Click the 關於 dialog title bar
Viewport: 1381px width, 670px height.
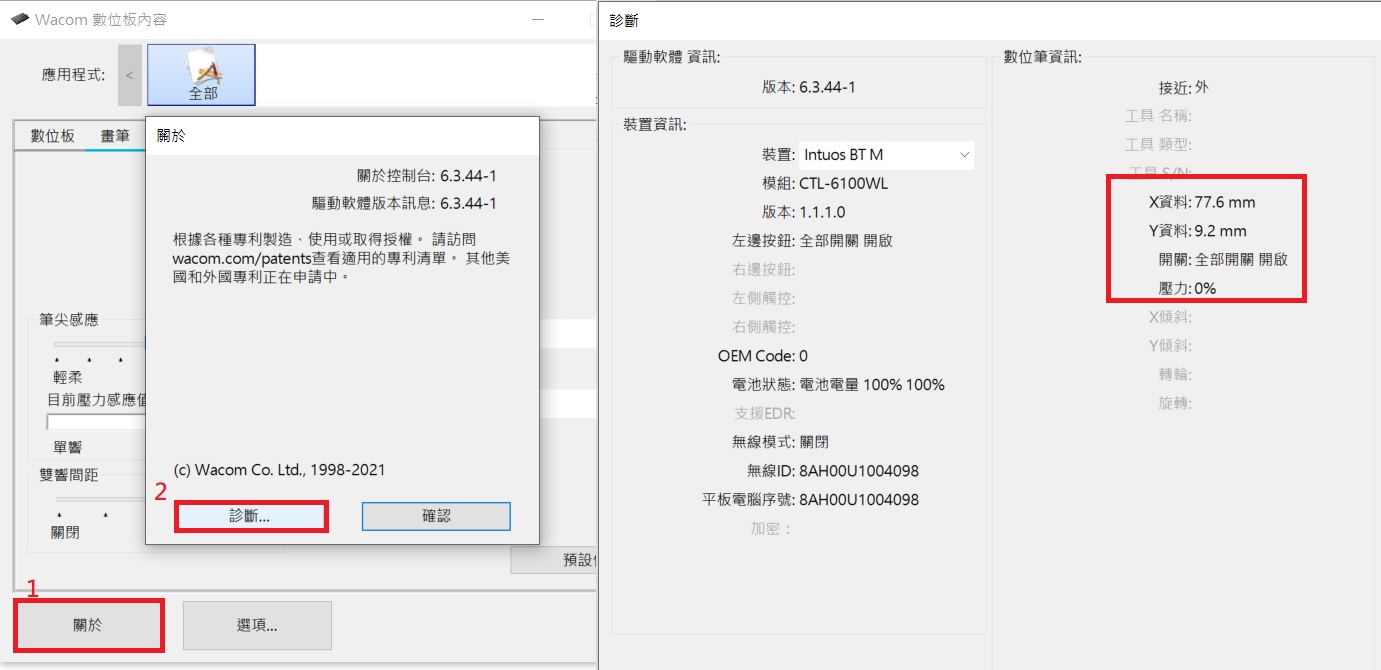pos(342,136)
